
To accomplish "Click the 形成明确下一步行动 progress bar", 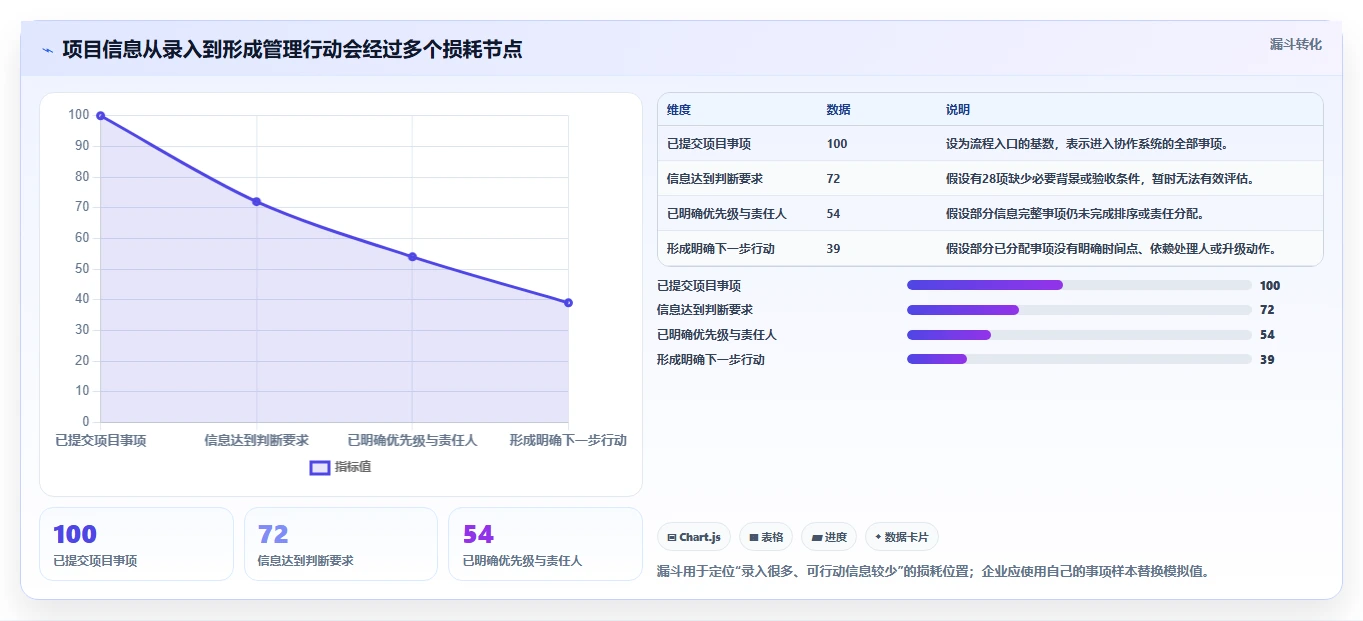I will click(x=1079, y=359).
